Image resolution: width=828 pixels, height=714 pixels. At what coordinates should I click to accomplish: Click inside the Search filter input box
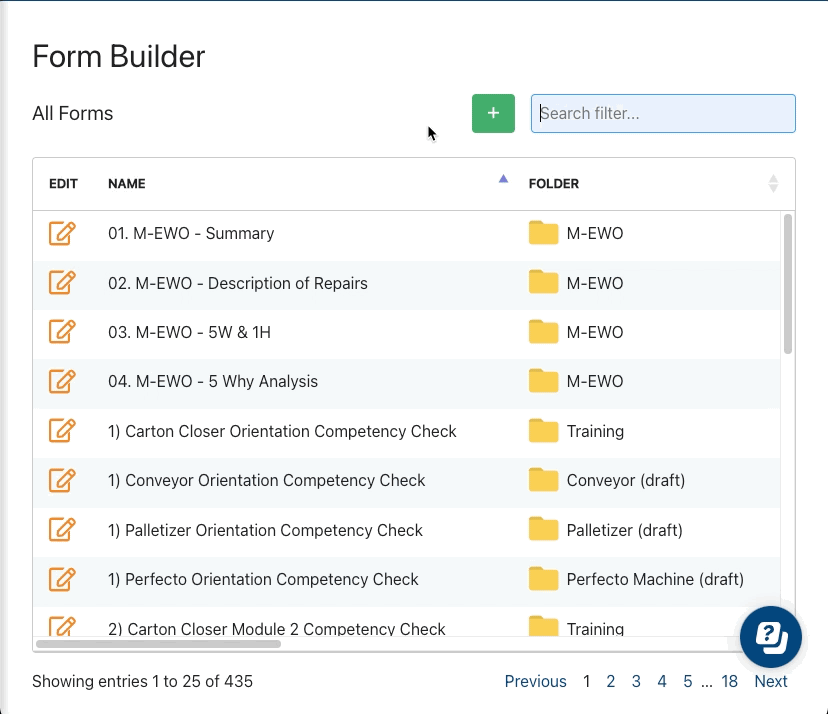pyautogui.click(x=663, y=113)
